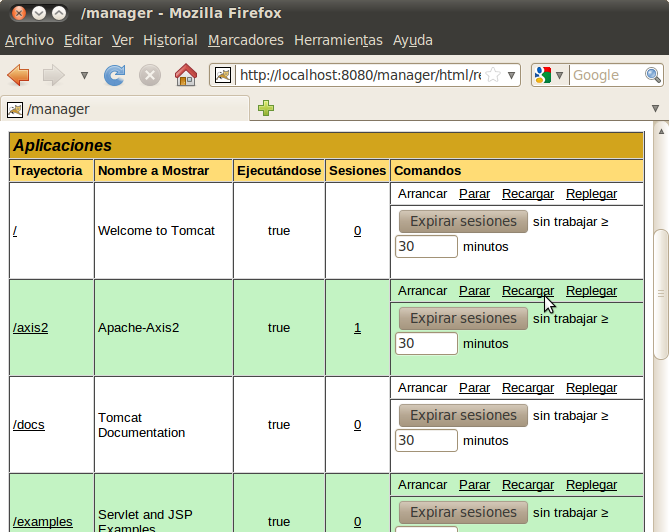Screen dimensions: 669x532
Task: Click Parar for Welcome to Tomcat
Action: tap(474, 194)
